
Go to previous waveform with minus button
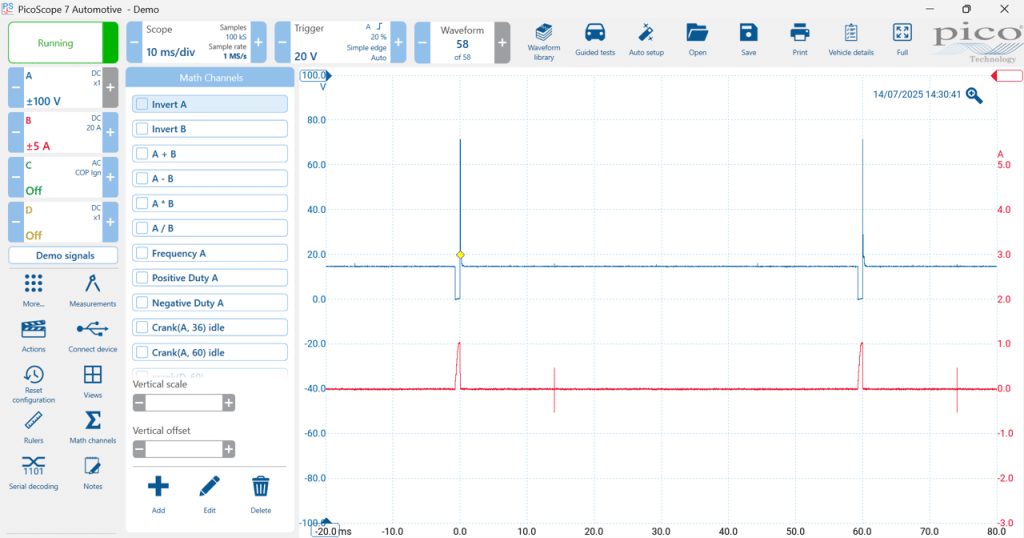423,42
